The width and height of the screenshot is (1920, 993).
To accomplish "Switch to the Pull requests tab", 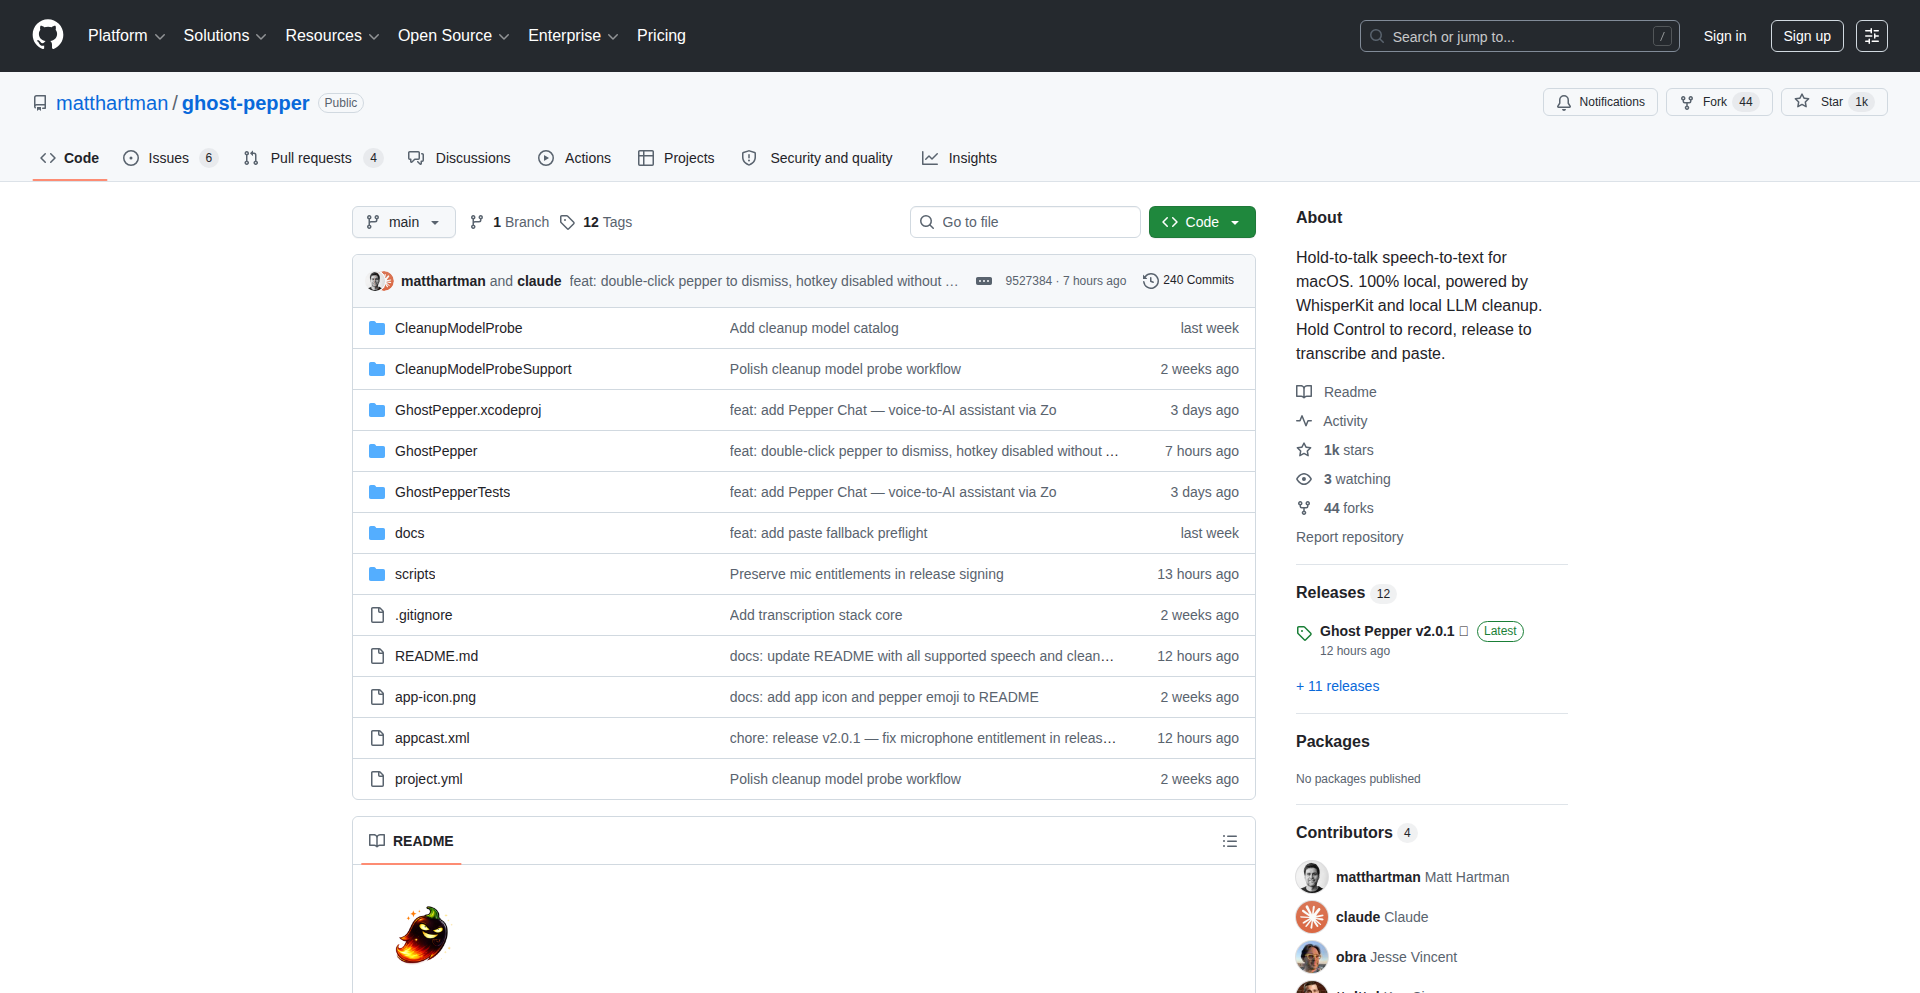I will point(311,158).
